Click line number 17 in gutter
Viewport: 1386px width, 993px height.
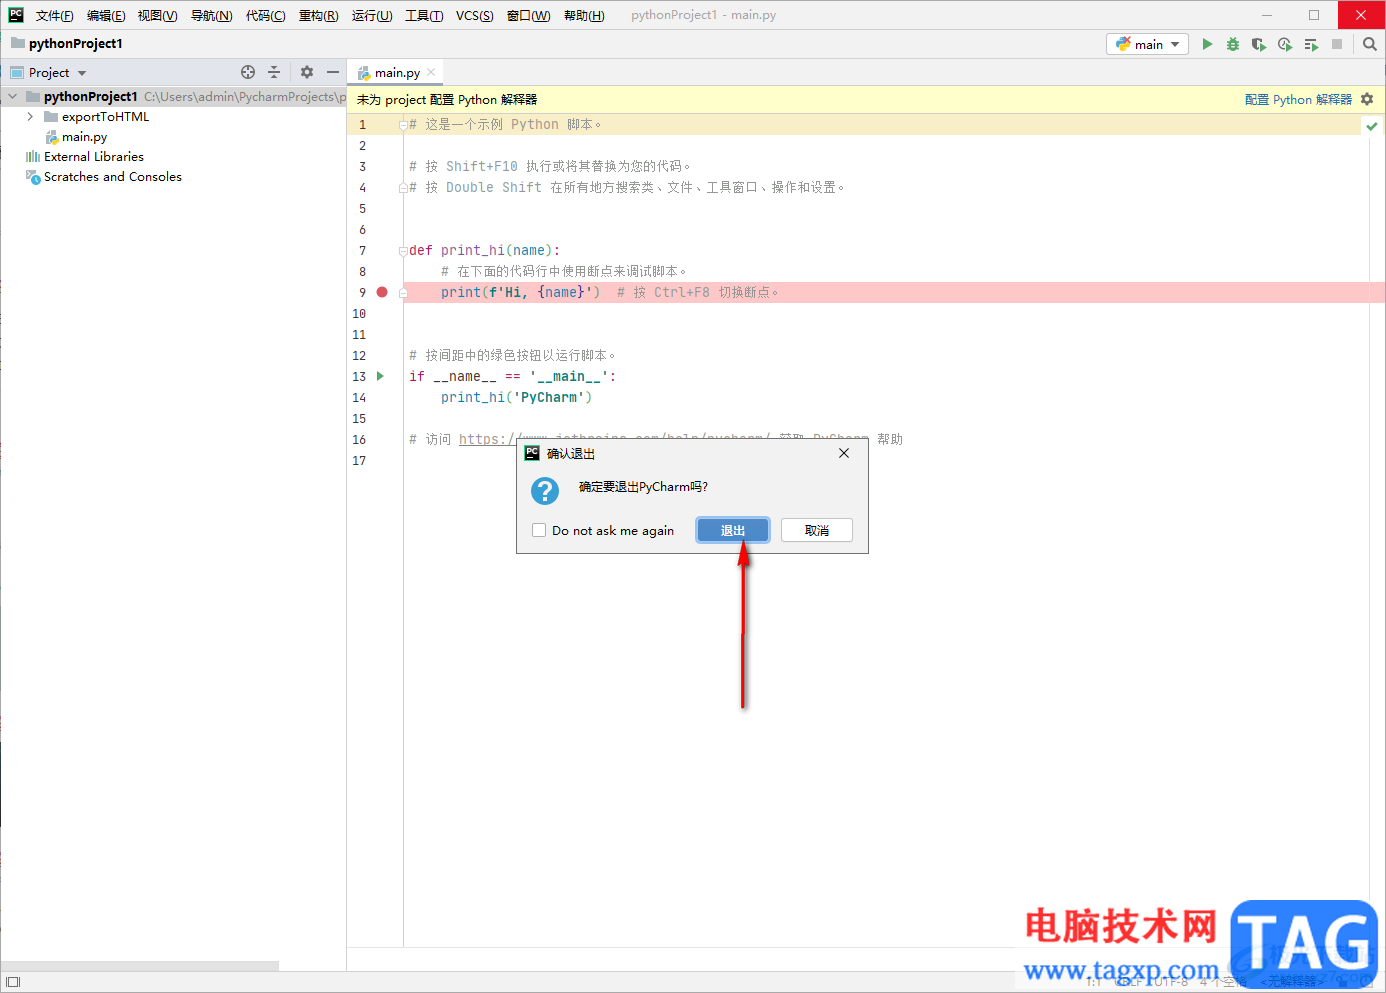[x=359, y=460]
